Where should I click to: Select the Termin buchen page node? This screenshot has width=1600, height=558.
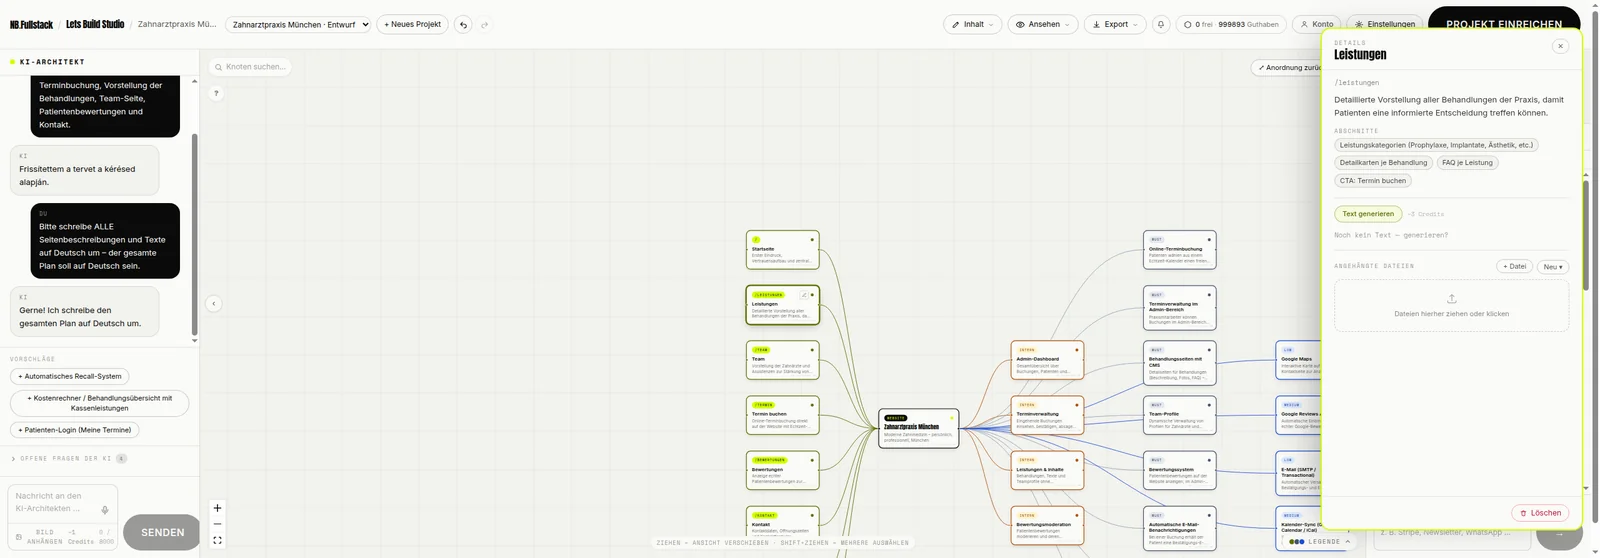[x=782, y=415]
